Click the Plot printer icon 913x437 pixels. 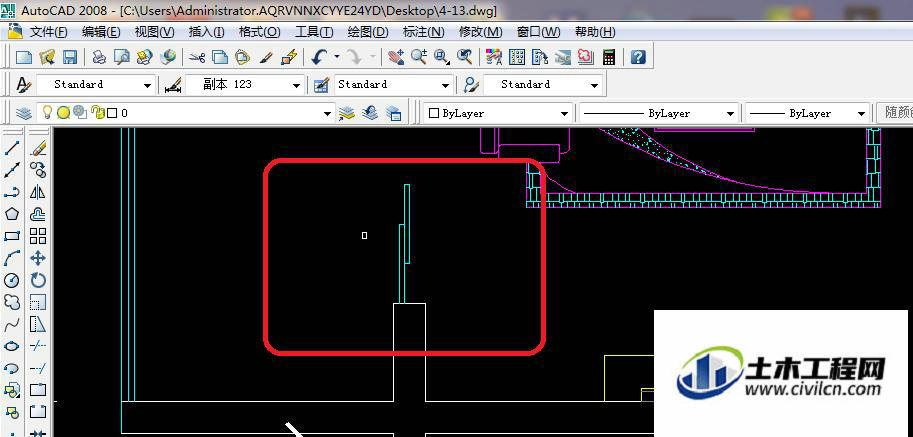(100, 57)
